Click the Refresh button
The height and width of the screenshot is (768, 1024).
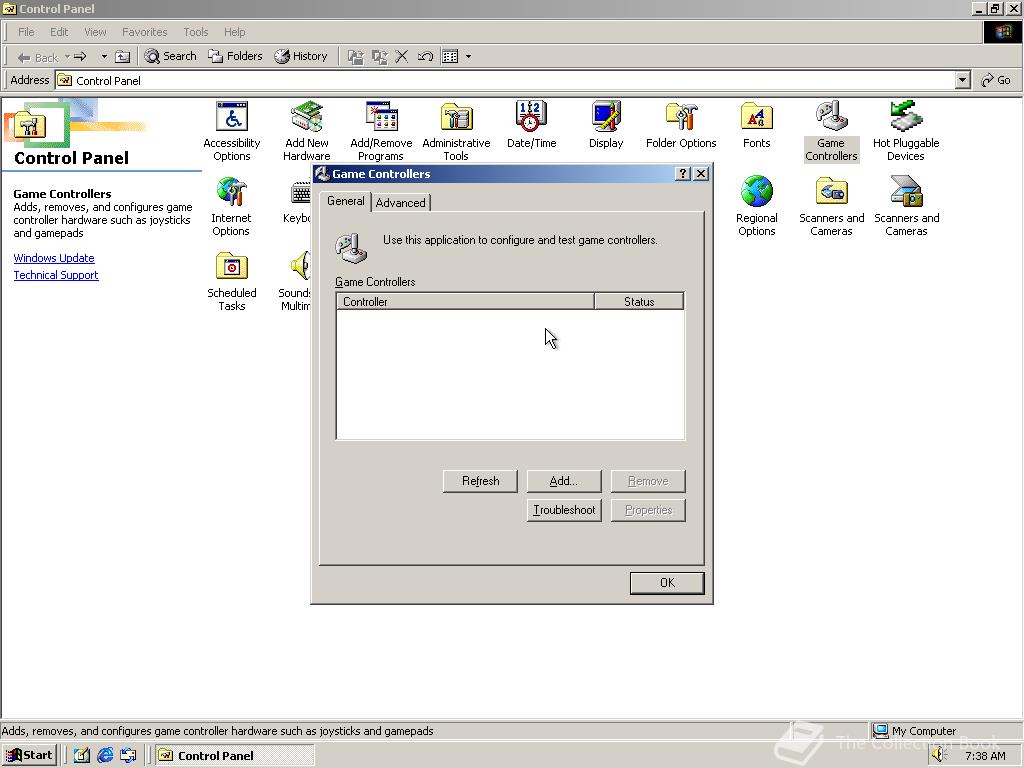tap(480, 481)
